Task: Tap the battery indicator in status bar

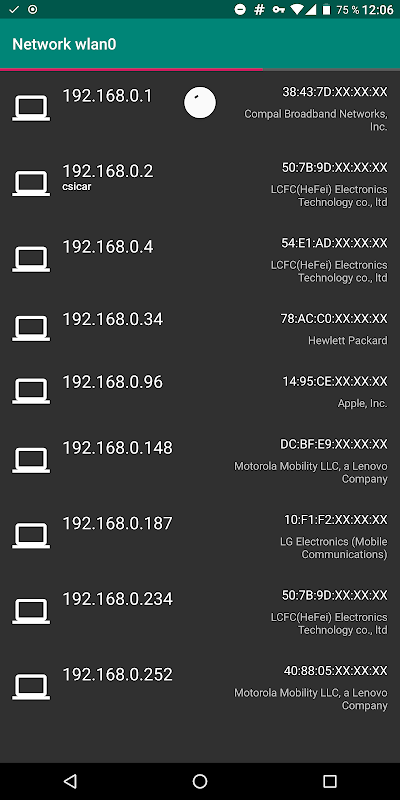Action: tap(326, 9)
